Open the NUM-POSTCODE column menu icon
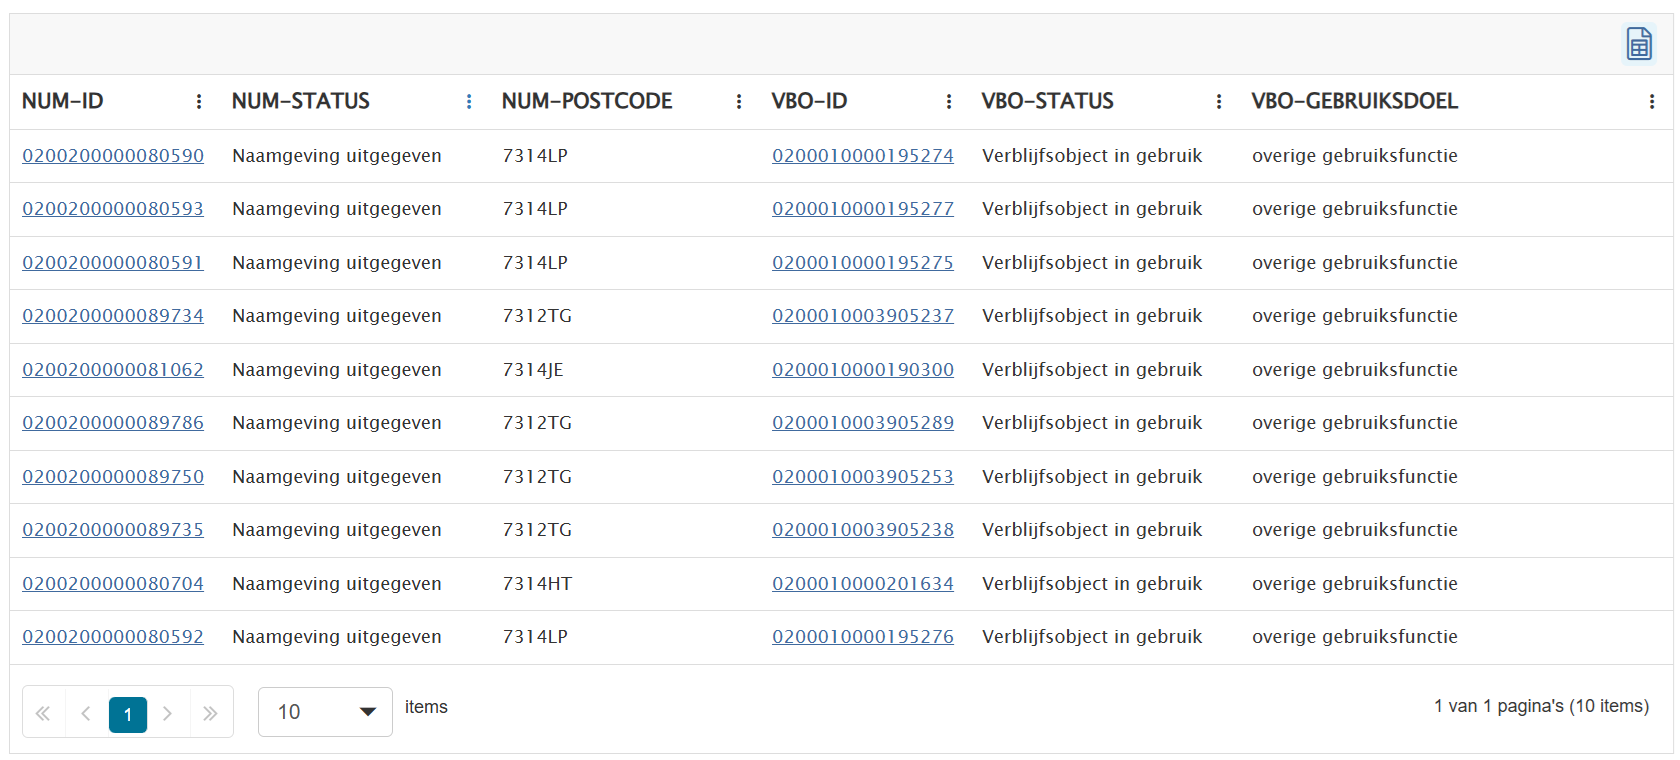This screenshot has width=1680, height=760. (739, 101)
